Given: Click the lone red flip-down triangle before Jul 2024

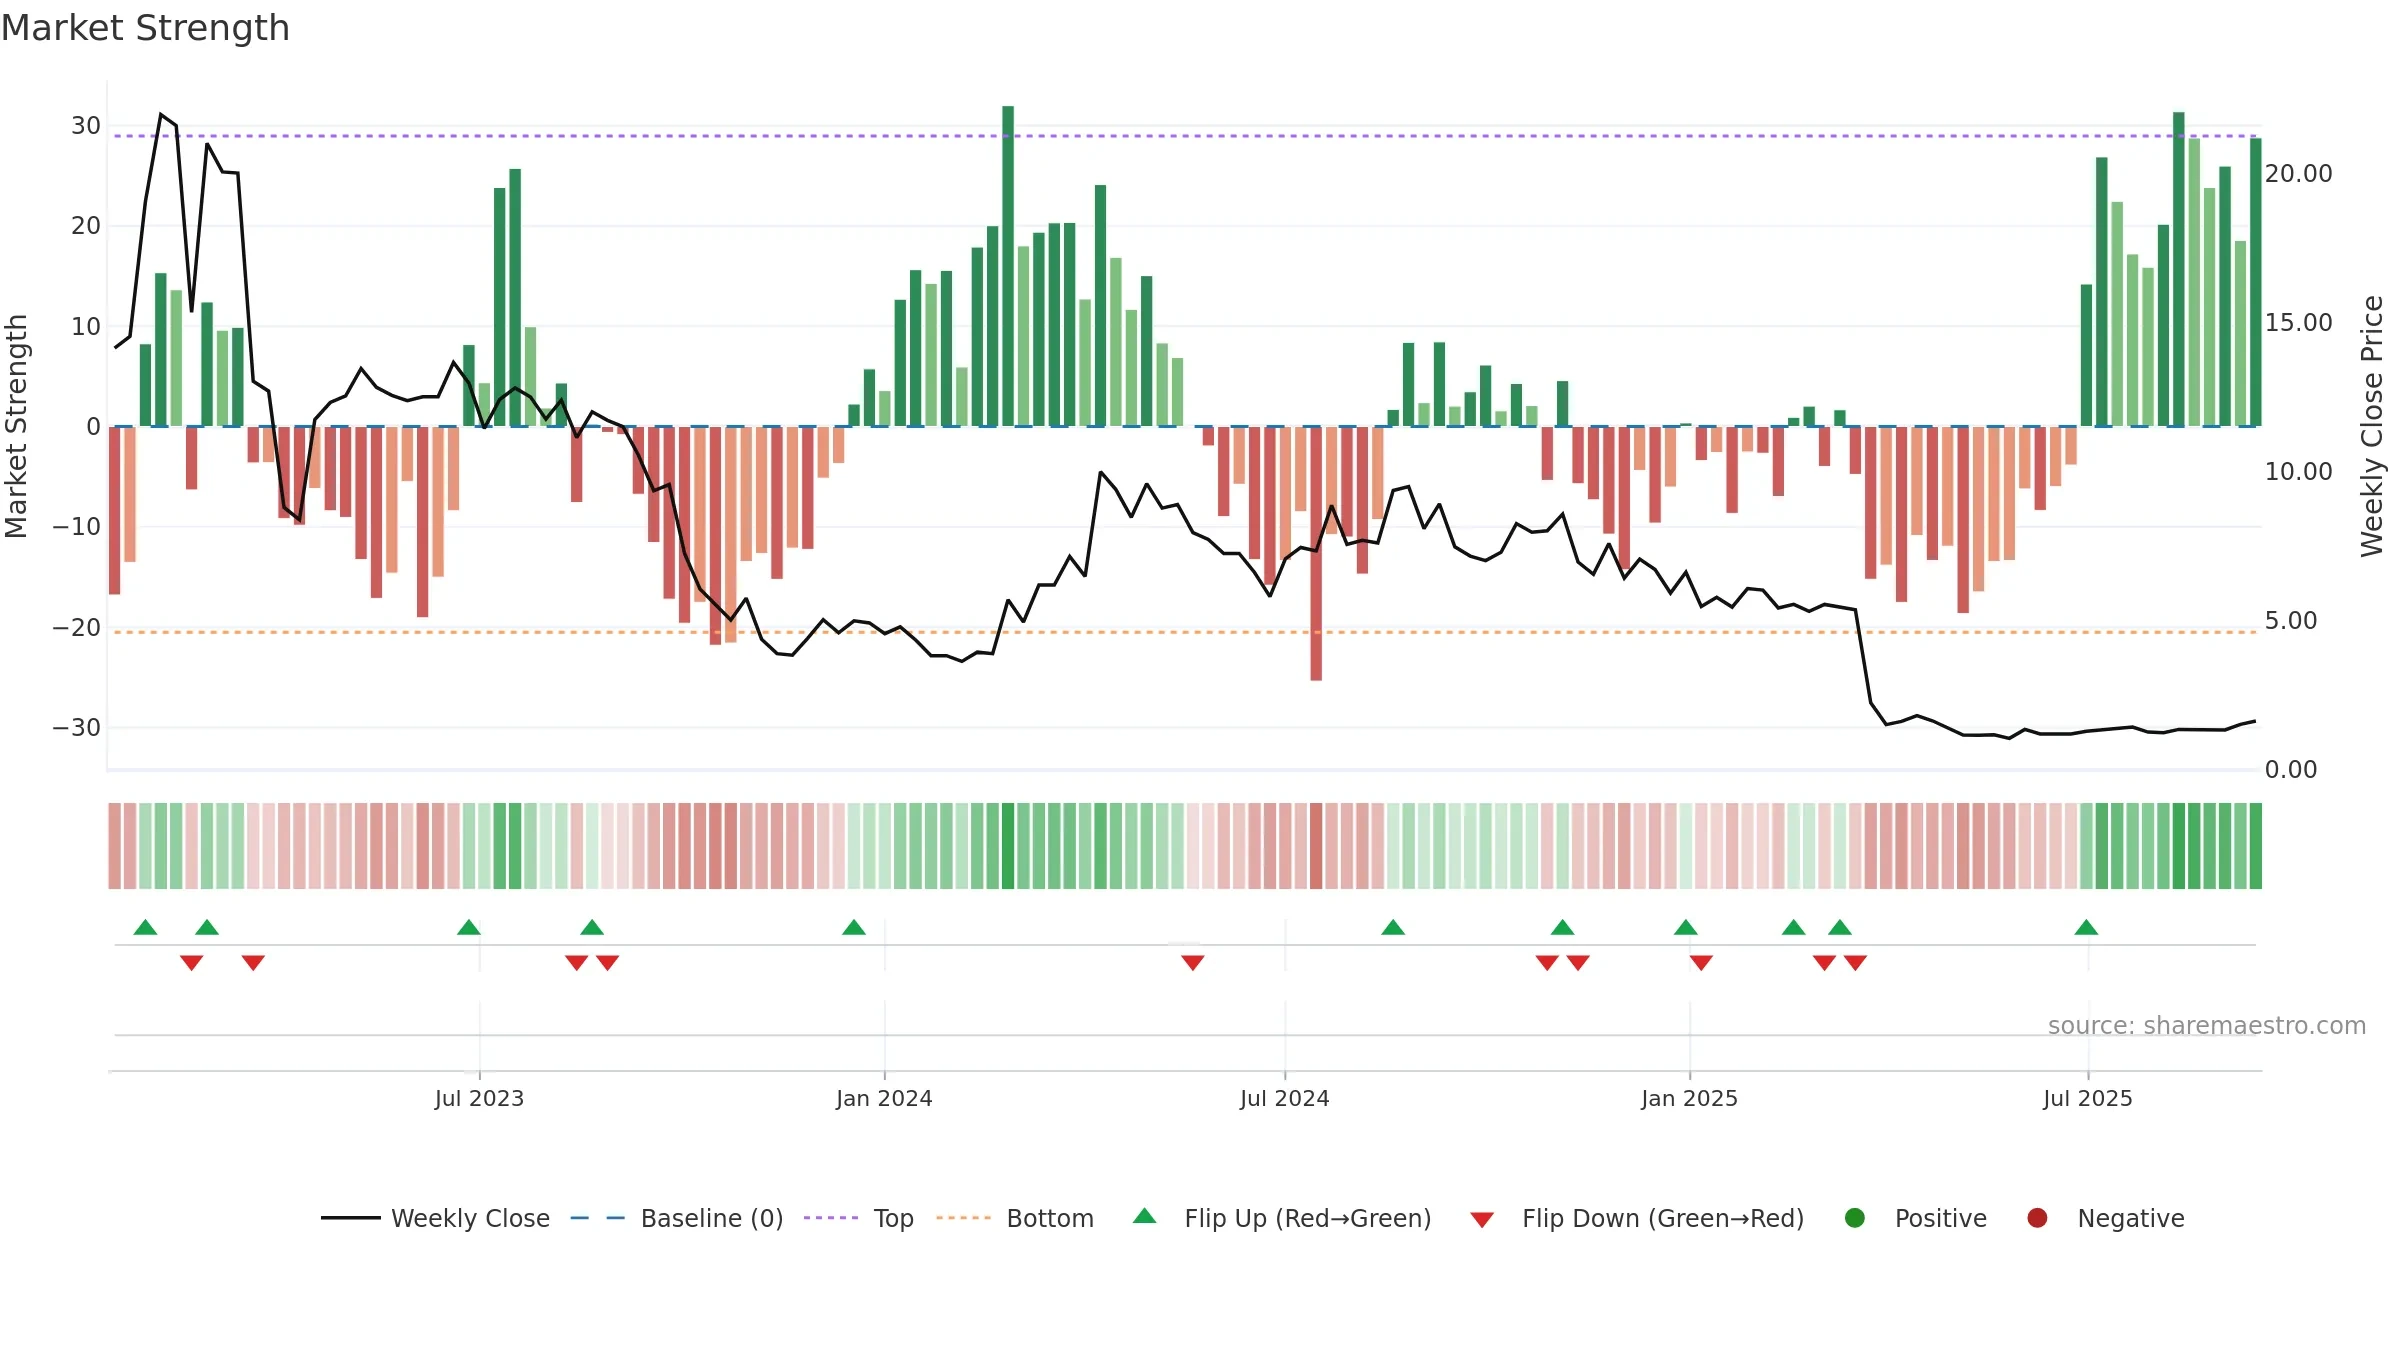Looking at the screenshot, I should pos(1193,962).
